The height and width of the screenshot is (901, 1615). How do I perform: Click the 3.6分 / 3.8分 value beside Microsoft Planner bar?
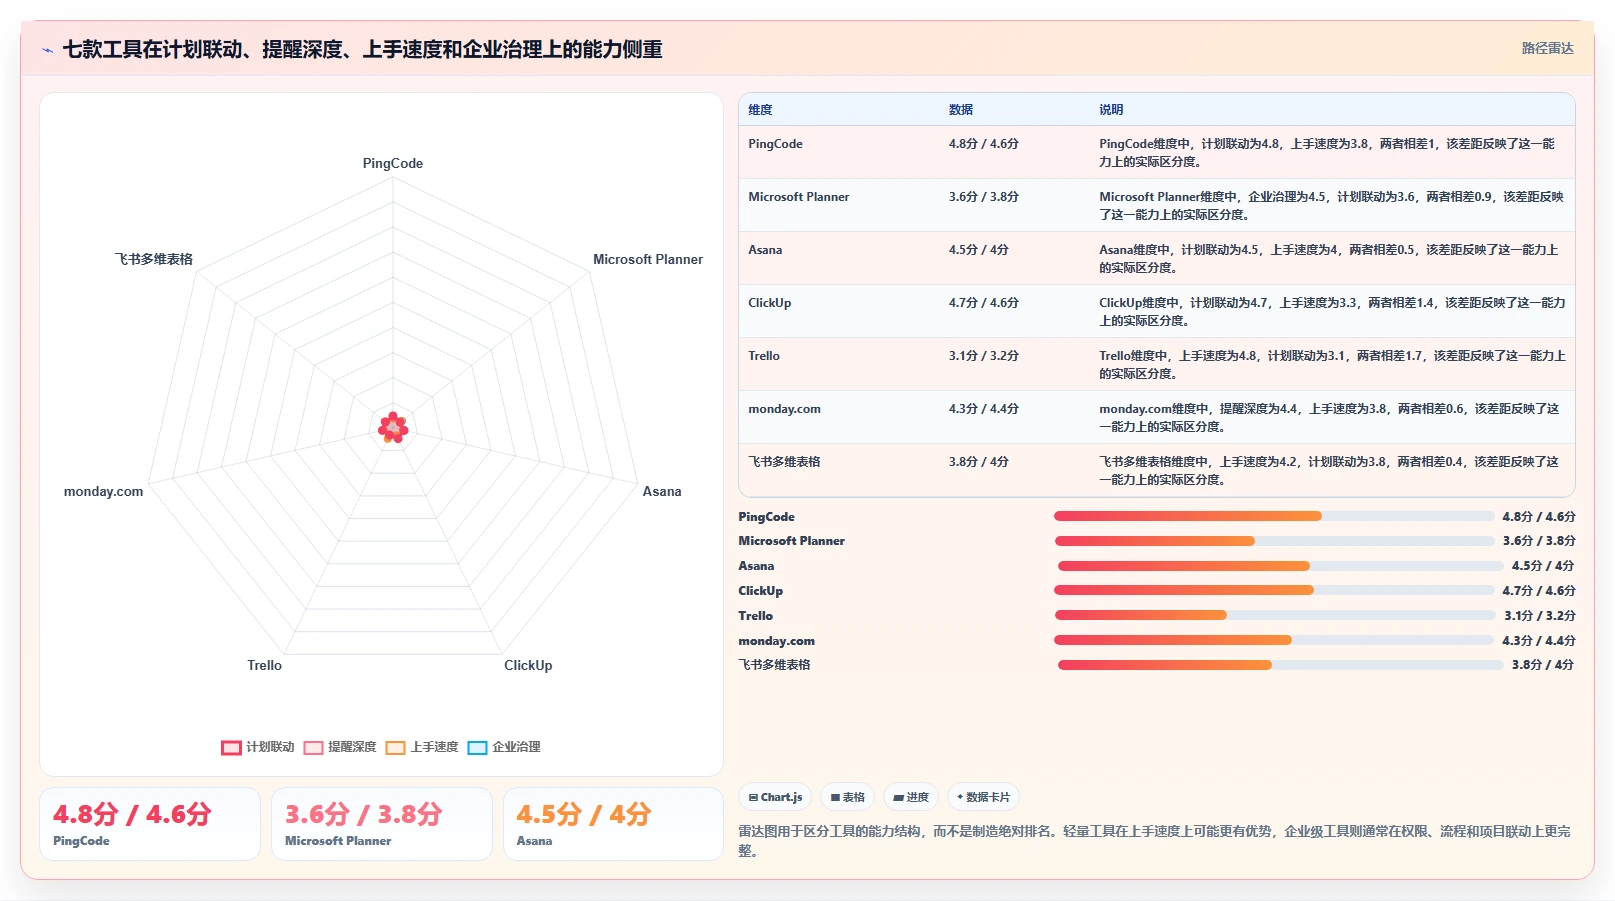[1539, 541]
